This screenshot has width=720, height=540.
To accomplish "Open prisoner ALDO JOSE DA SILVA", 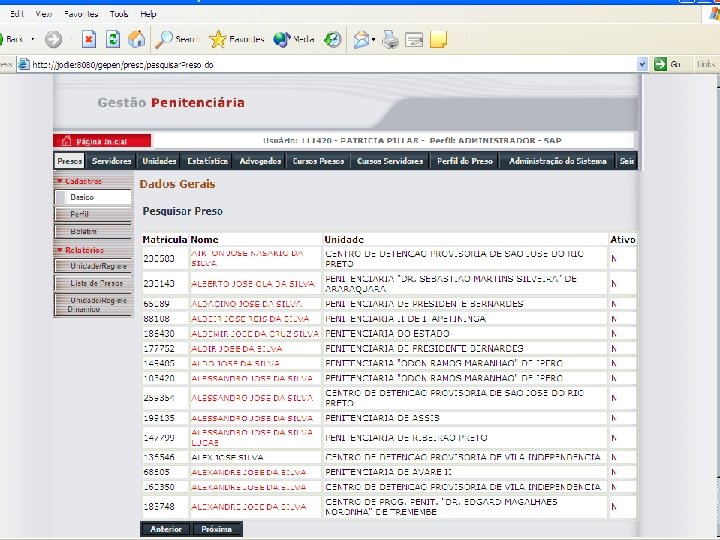I will point(236,363).
